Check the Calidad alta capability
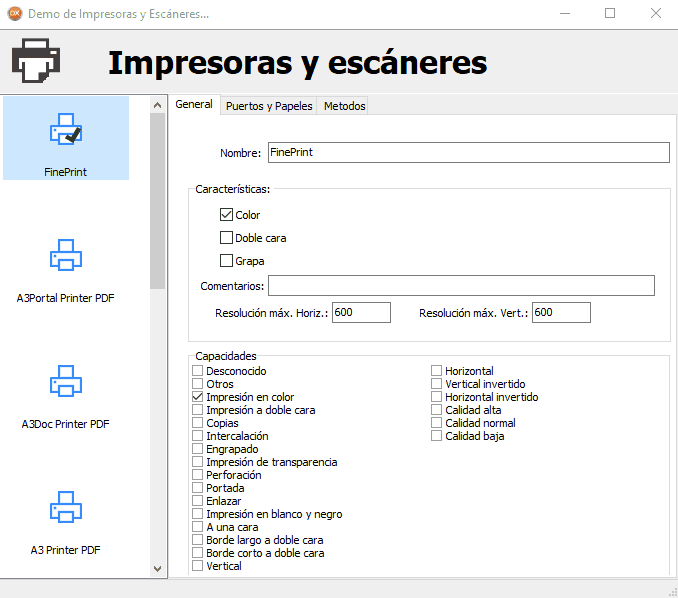678x598 pixels. (x=436, y=409)
